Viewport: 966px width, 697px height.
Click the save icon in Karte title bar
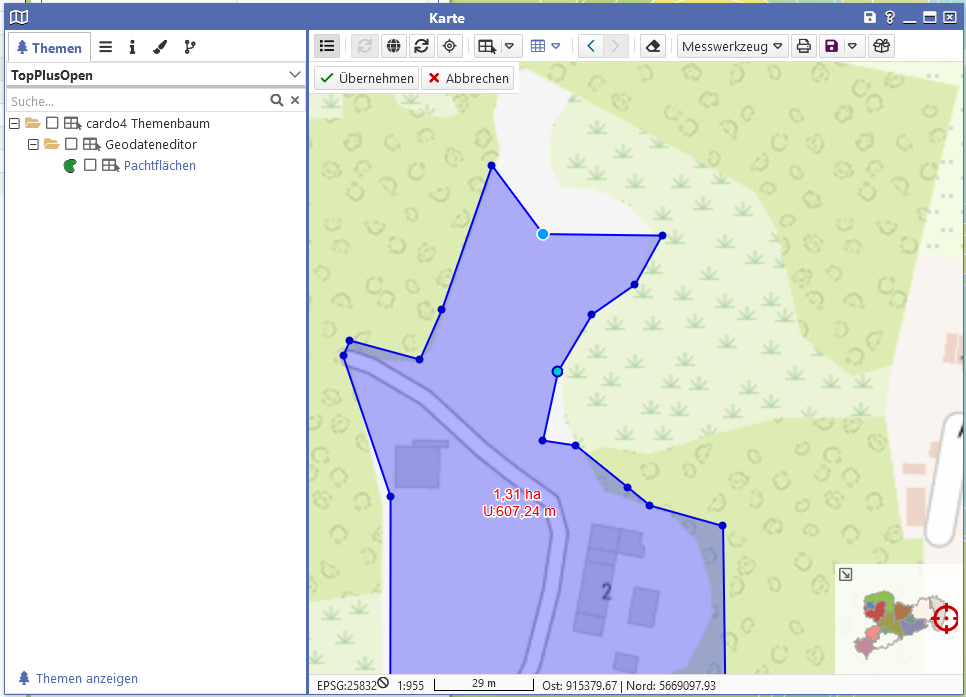pyautogui.click(x=869, y=17)
